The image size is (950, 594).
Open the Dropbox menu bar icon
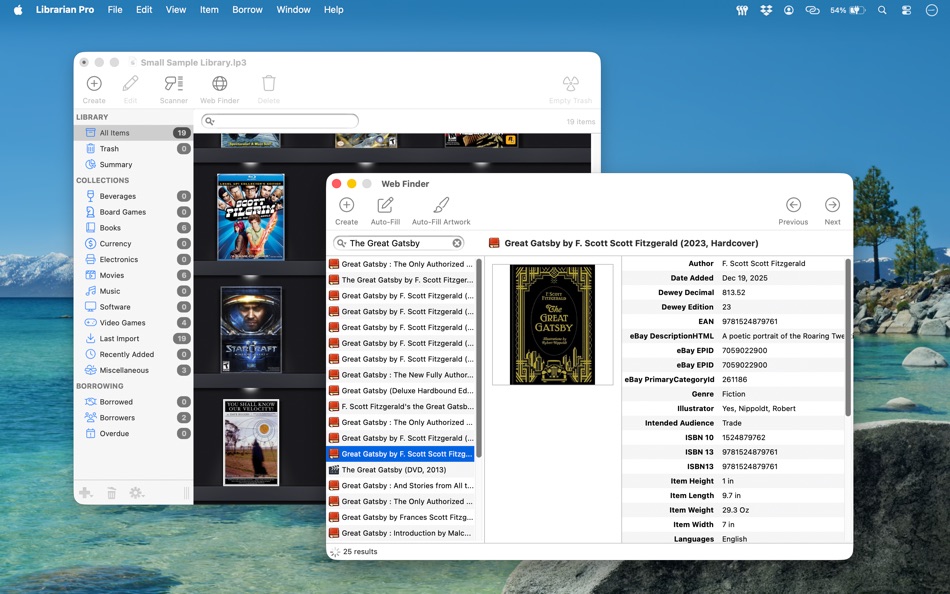click(765, 9)
